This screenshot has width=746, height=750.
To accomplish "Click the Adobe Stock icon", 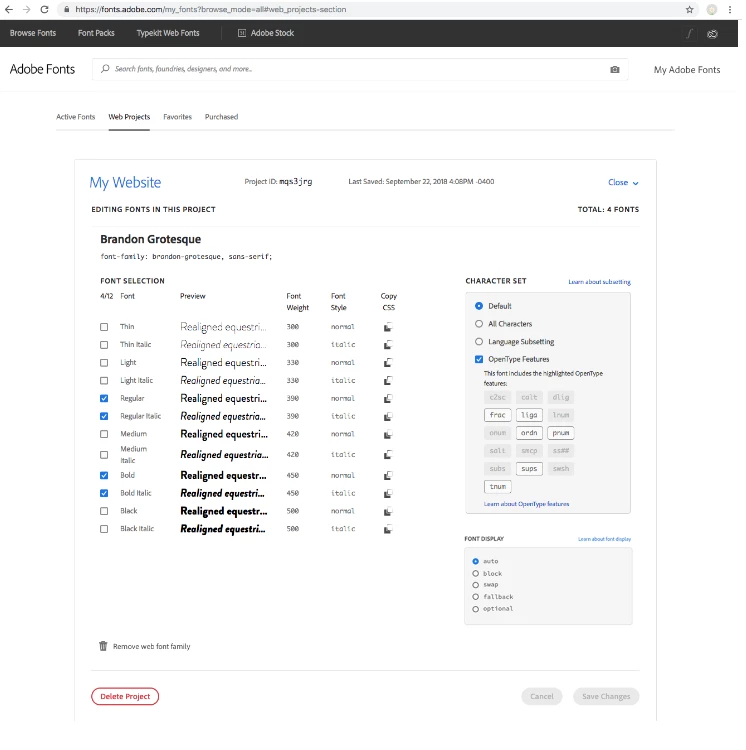I will coord(242,33).
